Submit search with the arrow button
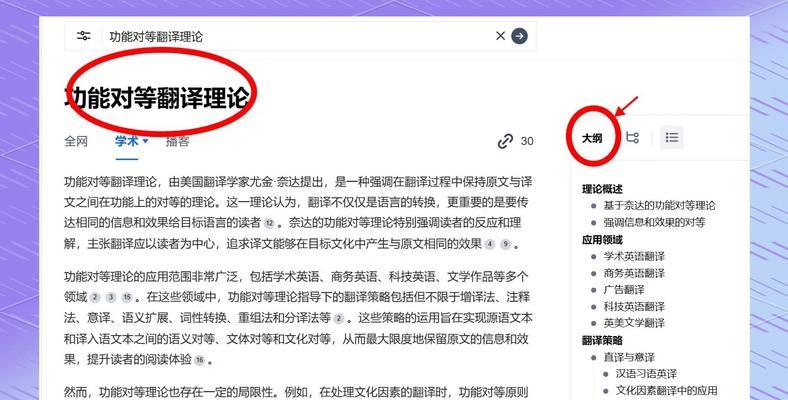Viewport: 788px width, 400px height. pyautogui.click(x=520, y=36)
